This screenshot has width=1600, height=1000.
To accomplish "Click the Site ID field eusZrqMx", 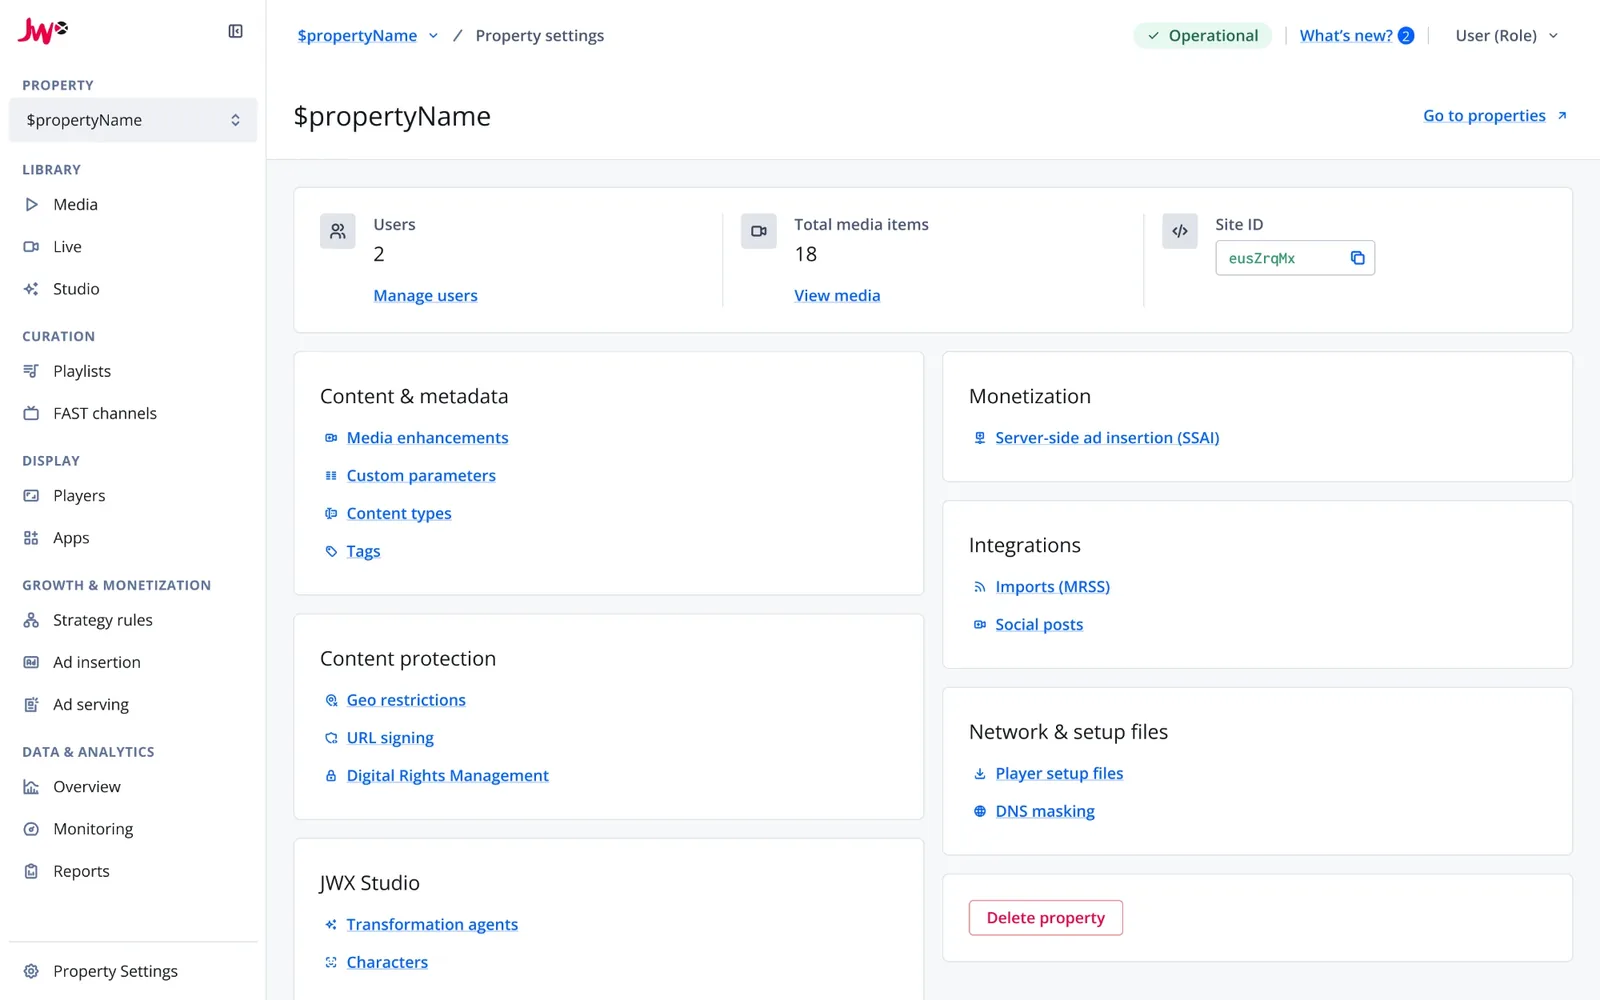I will click(1295, 258).
